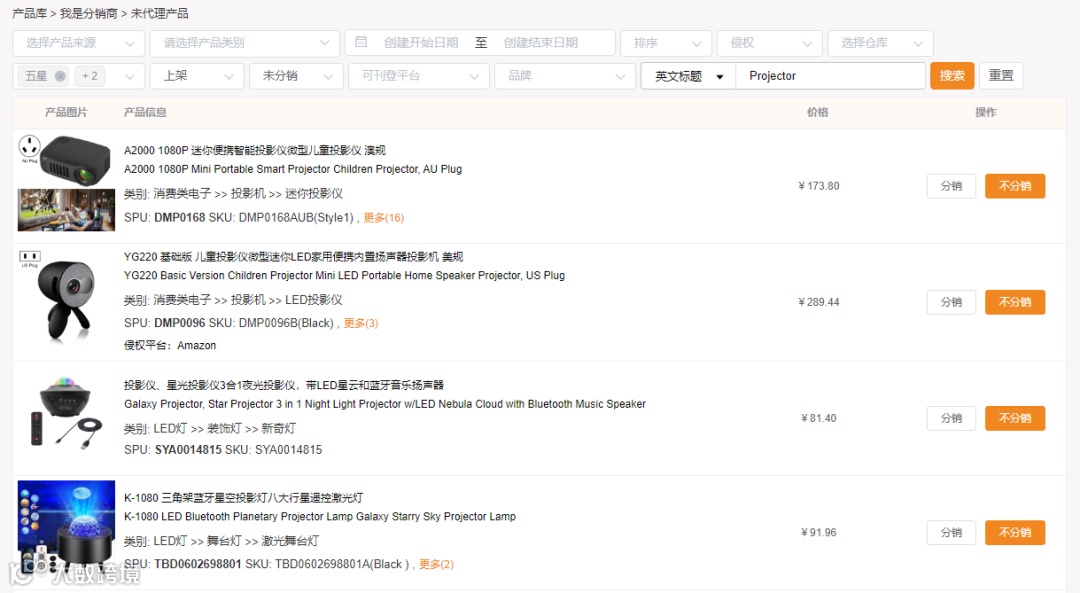
Task: Open the 侵权 dropdown
Action: pyautogui.click(x=769, y=43)
